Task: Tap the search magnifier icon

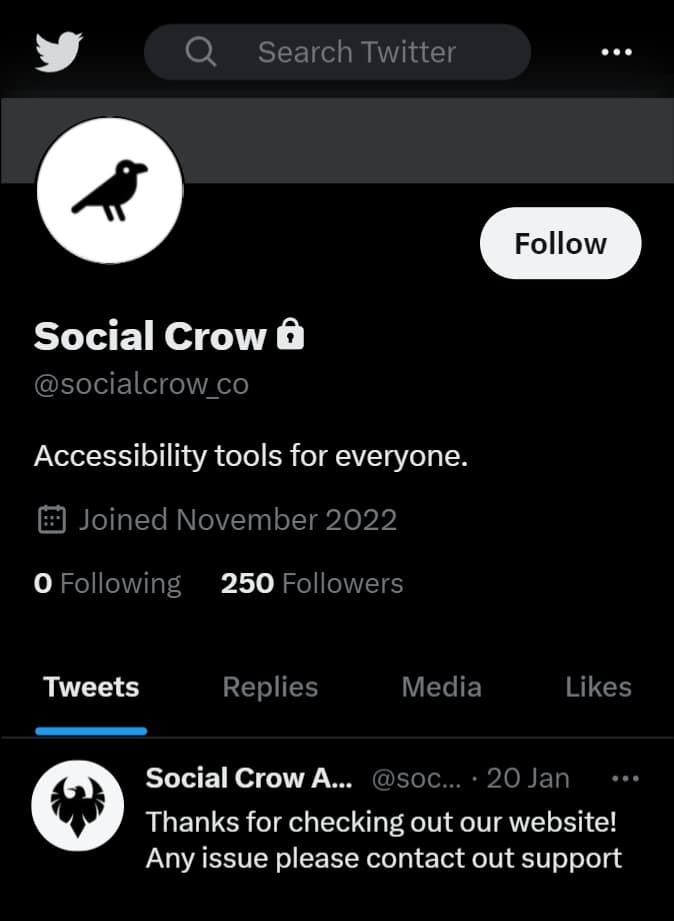Action: [x=200, y=52]
